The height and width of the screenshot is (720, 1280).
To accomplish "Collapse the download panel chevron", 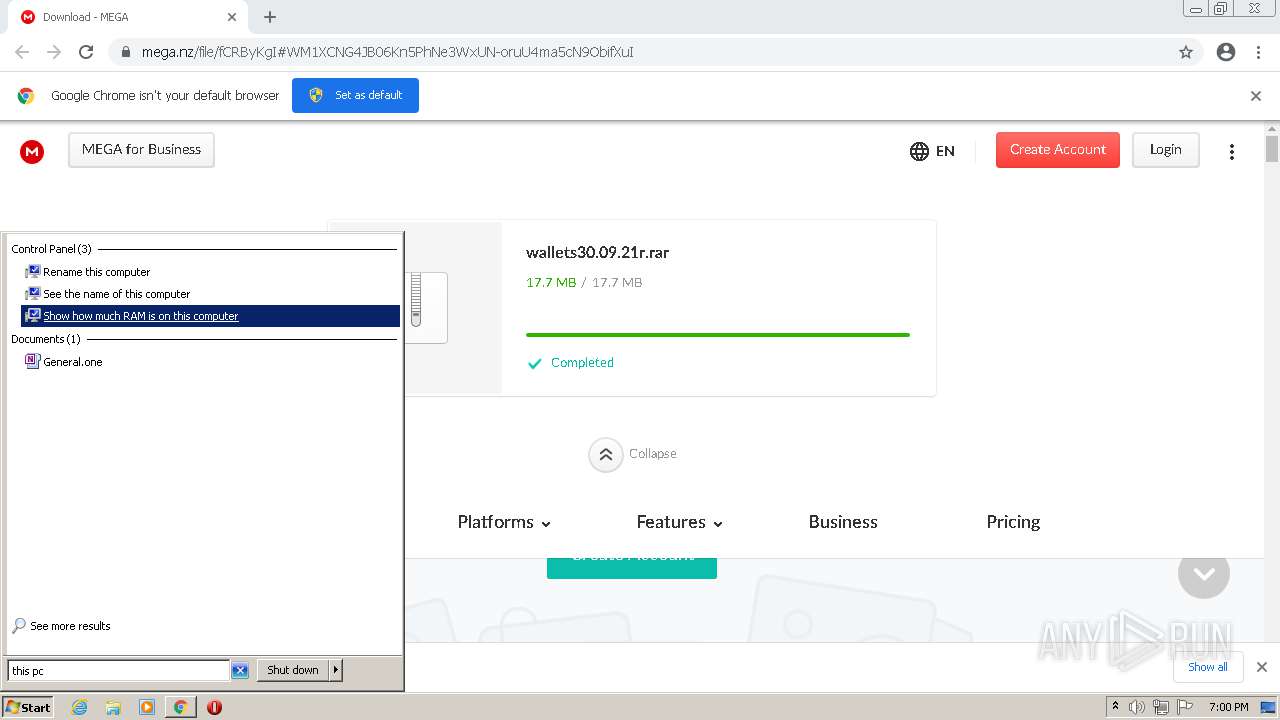I will pos(605,454).
